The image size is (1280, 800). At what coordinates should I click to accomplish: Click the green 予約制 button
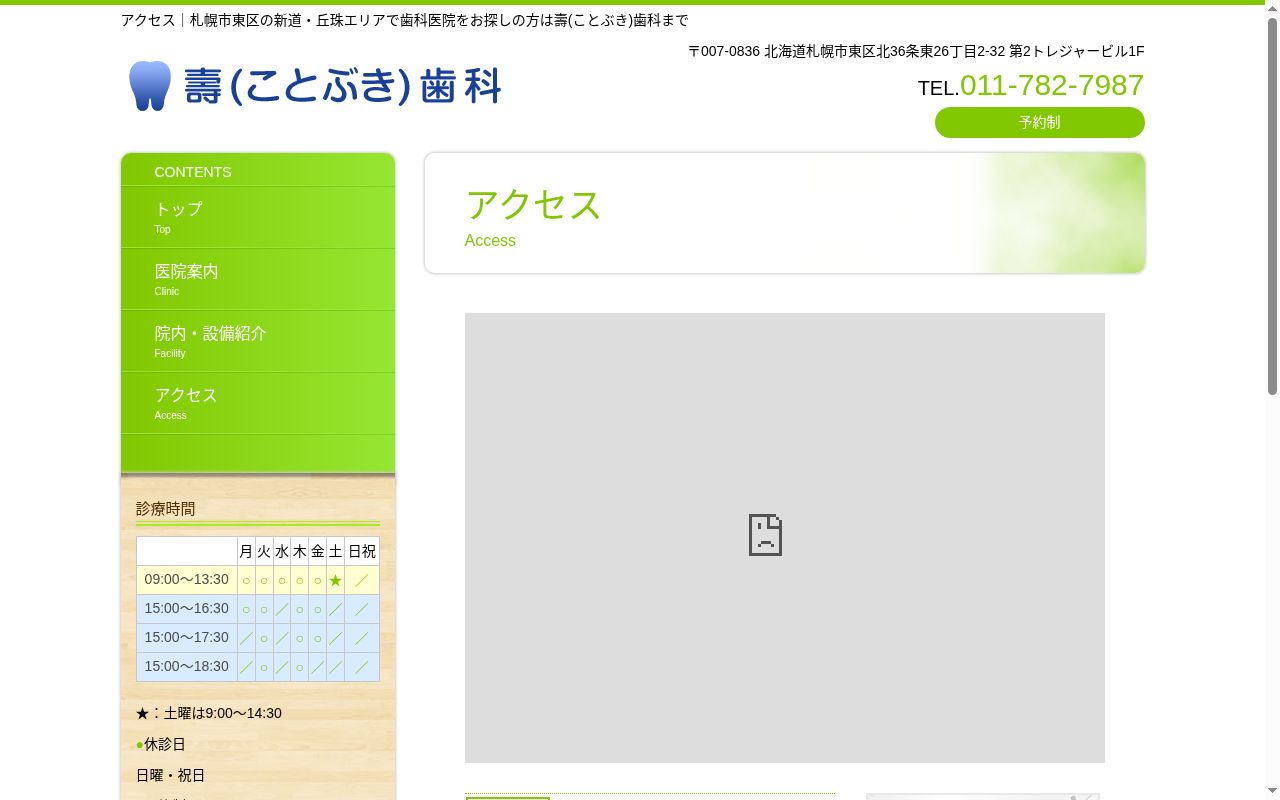1039,122
